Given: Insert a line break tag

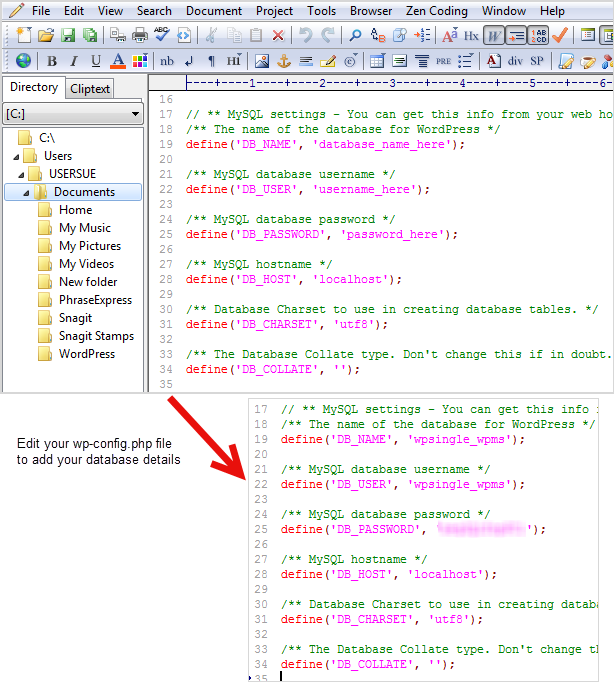Looking at the screenshot, I should coord(189,61).
